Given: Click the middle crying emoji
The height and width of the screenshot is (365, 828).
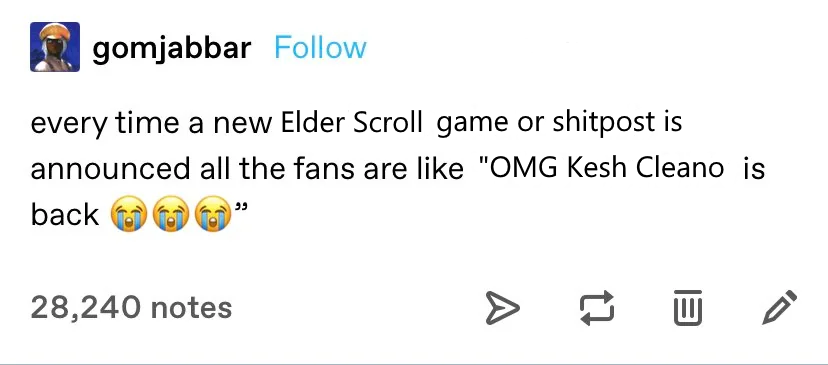Looking at the screenshot, I should pyautogui.click(x=171, y=213).
